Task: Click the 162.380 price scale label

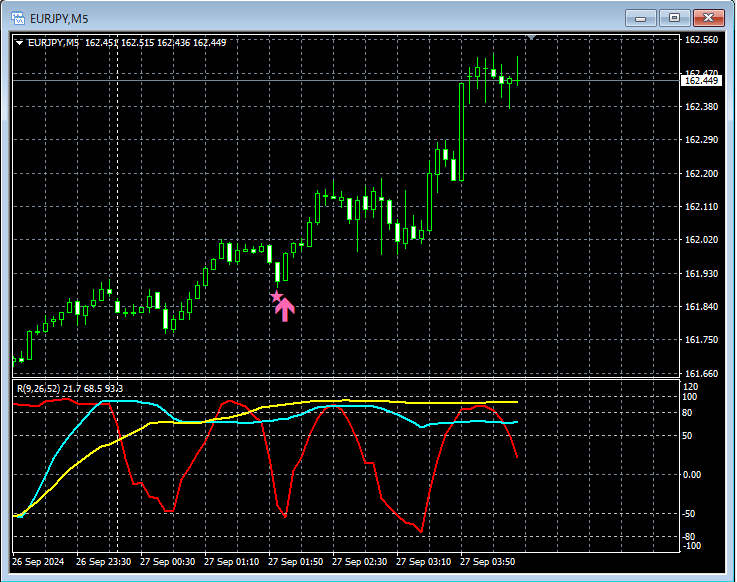Action: tap(701, 107)
